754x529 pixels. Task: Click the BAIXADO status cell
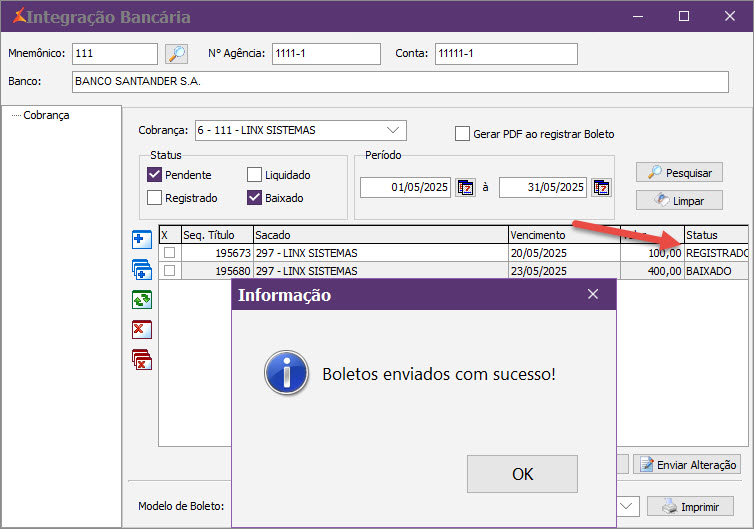coord(716,271)
